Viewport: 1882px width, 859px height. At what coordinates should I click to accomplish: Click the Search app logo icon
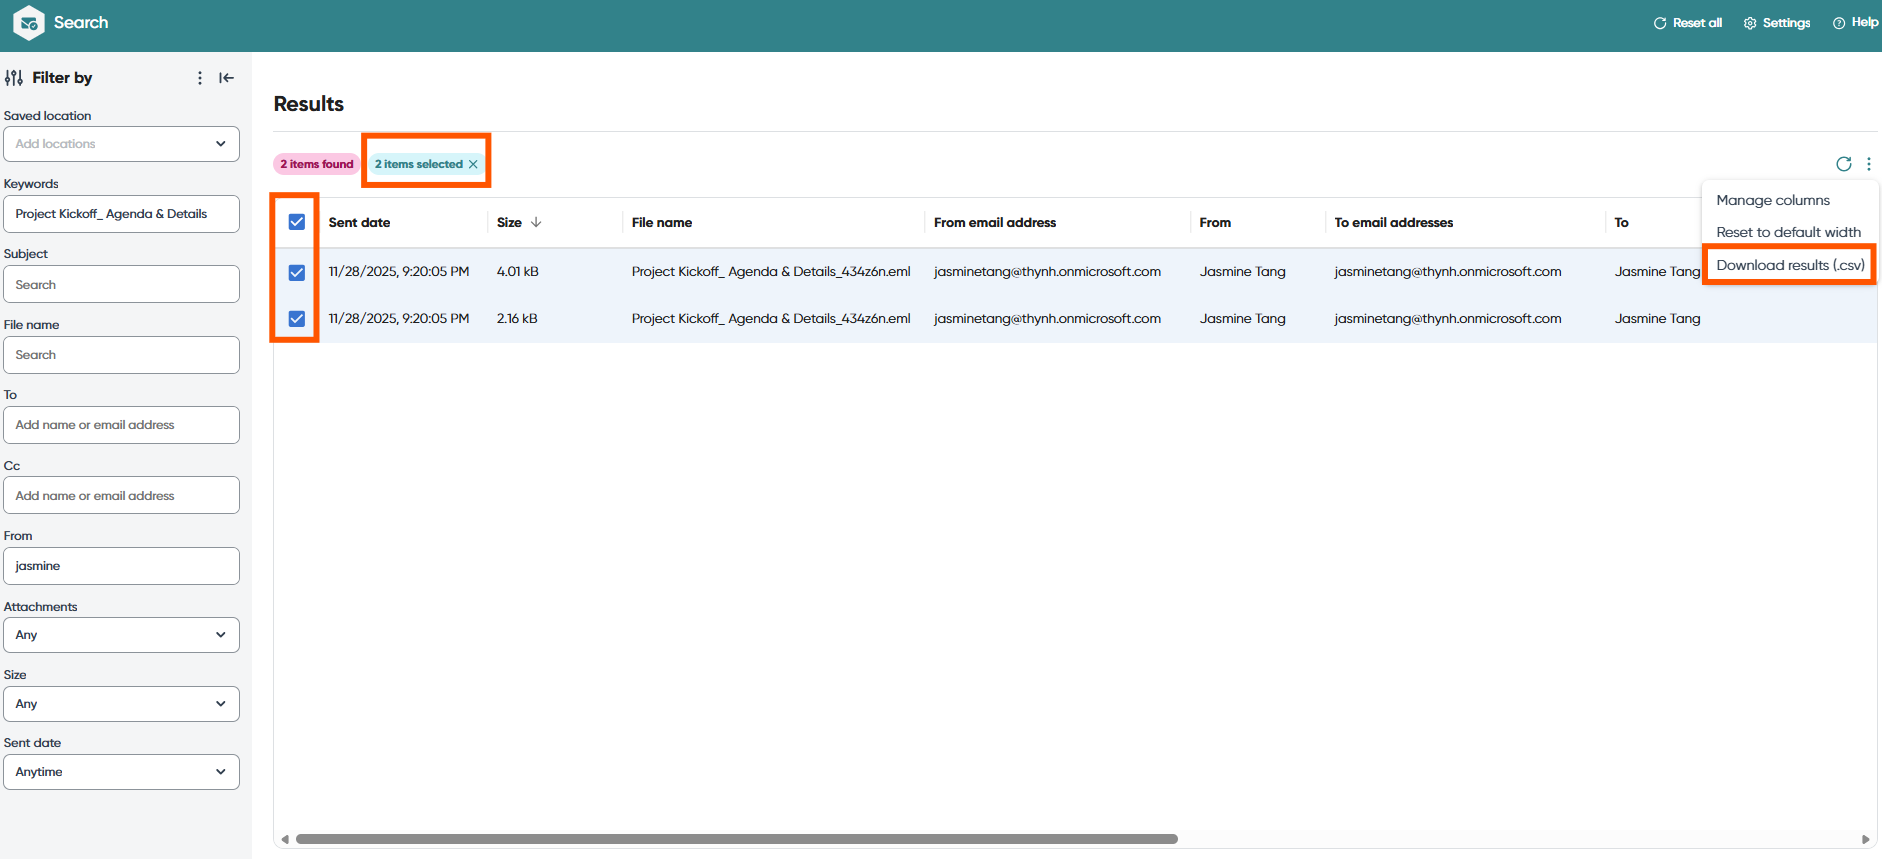click(x=29, y=22)
